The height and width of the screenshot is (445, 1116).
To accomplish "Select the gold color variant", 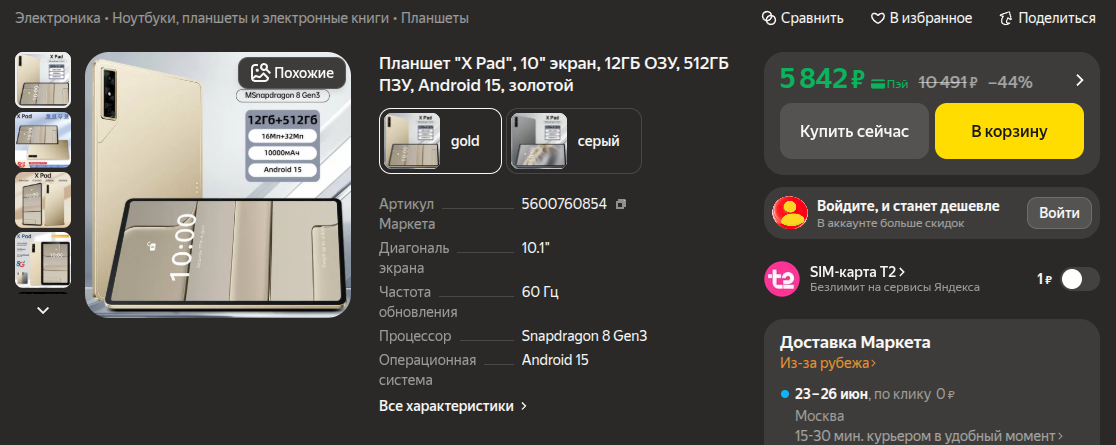I will [441, 141].
